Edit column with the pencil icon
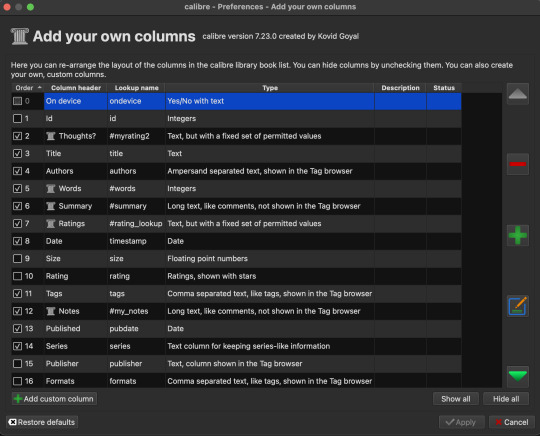 tap(518, 306)
